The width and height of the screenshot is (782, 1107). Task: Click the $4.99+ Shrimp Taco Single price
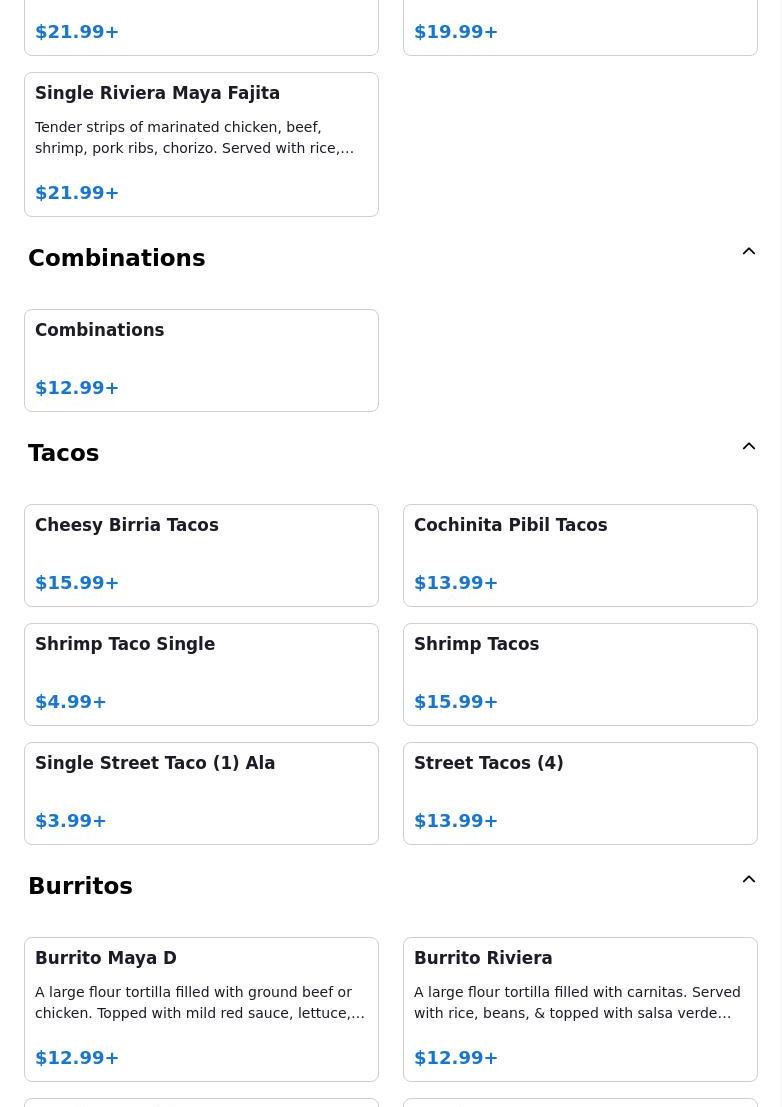[x=71, y=702]
